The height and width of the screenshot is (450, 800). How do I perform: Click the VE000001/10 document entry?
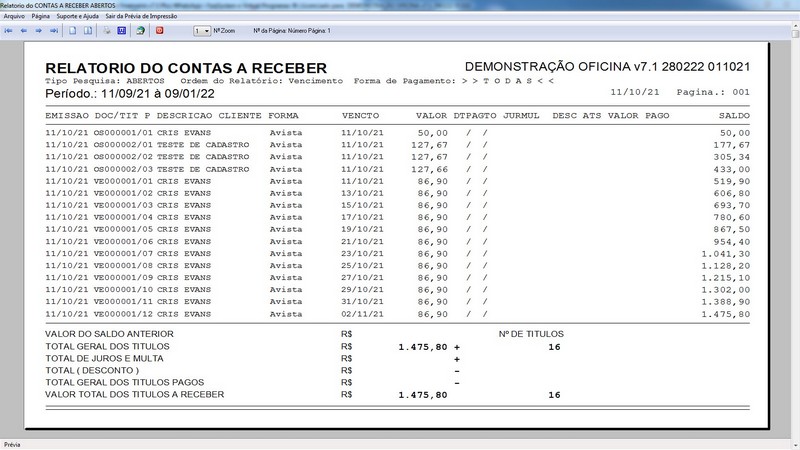pos(123,290)
